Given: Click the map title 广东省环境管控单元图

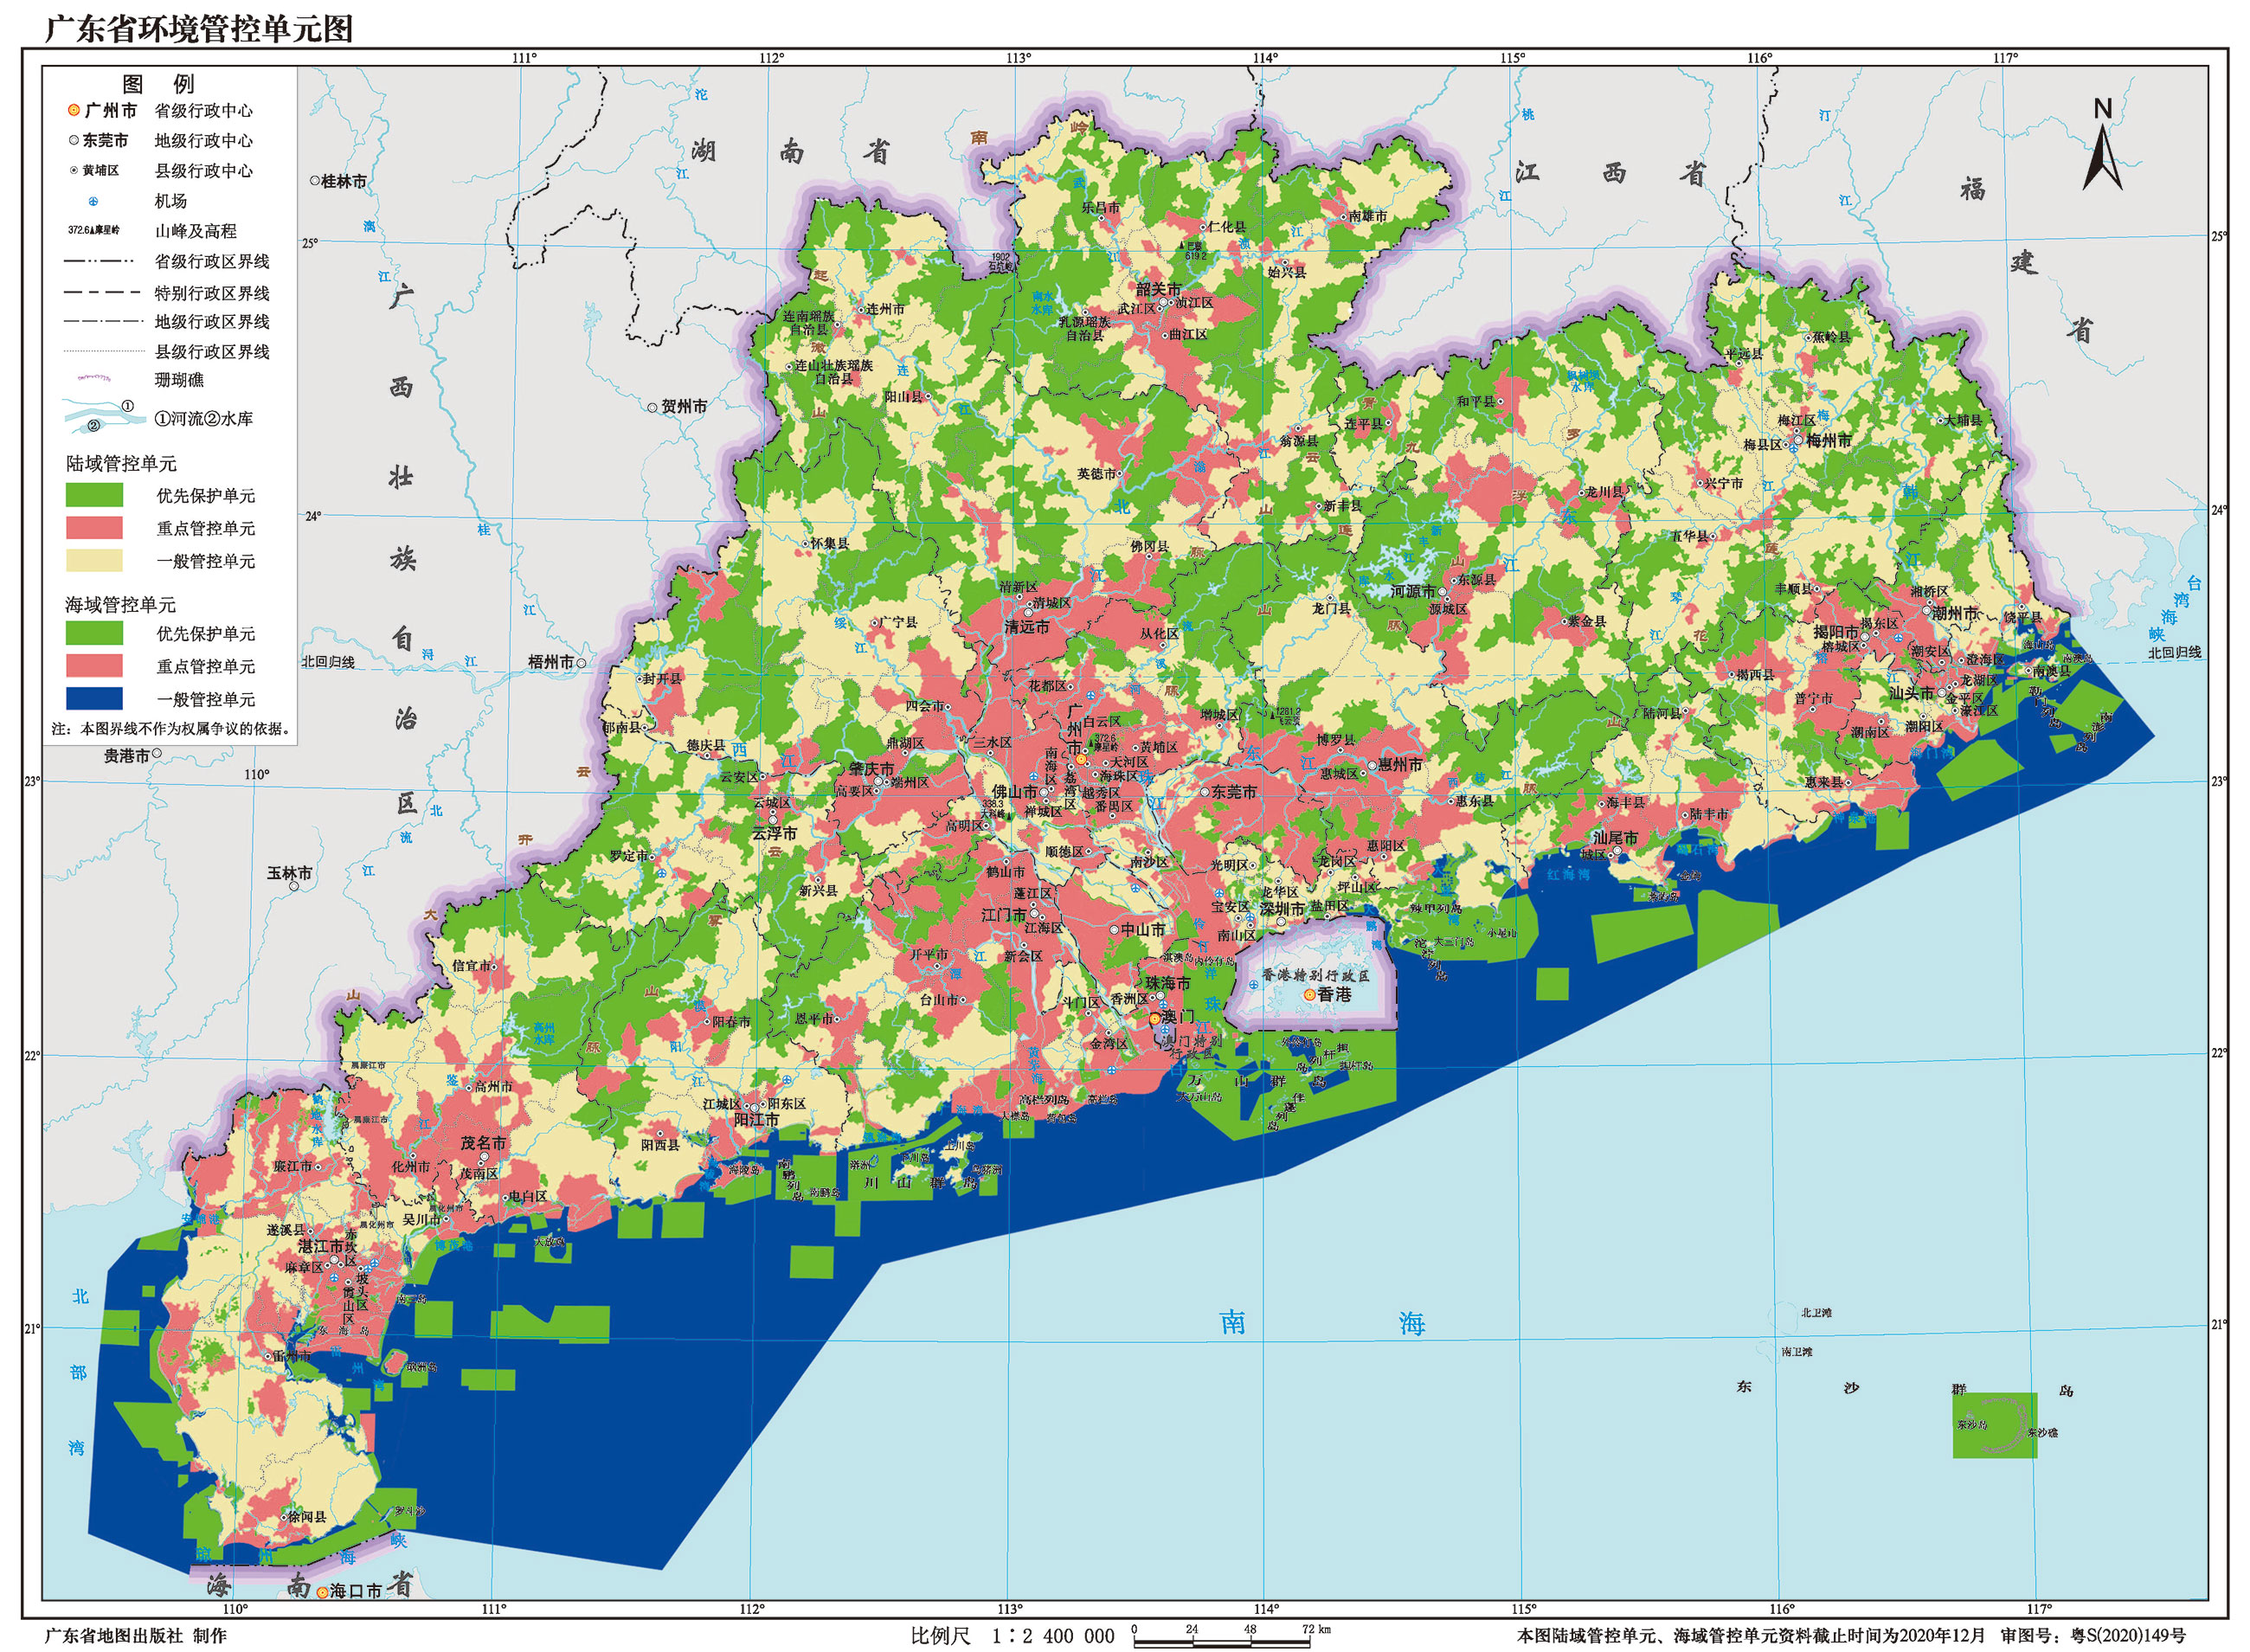Looking at the screenshot, I should point(199,28).
